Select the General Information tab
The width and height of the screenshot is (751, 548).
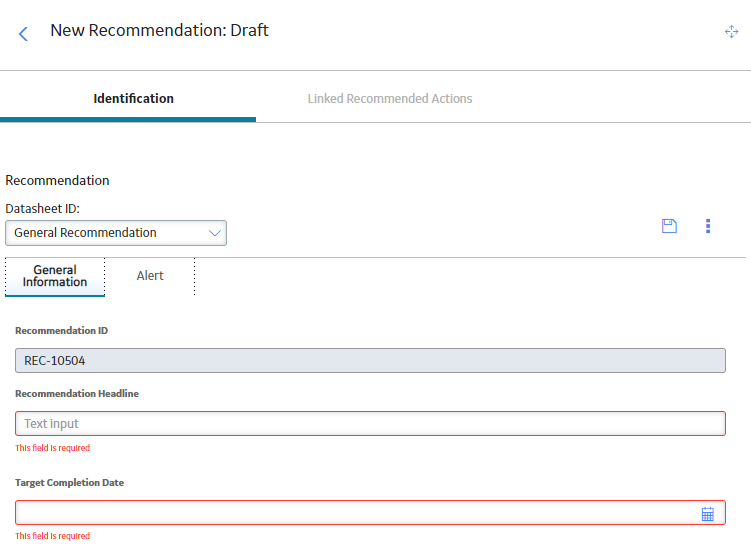point(55,276)
